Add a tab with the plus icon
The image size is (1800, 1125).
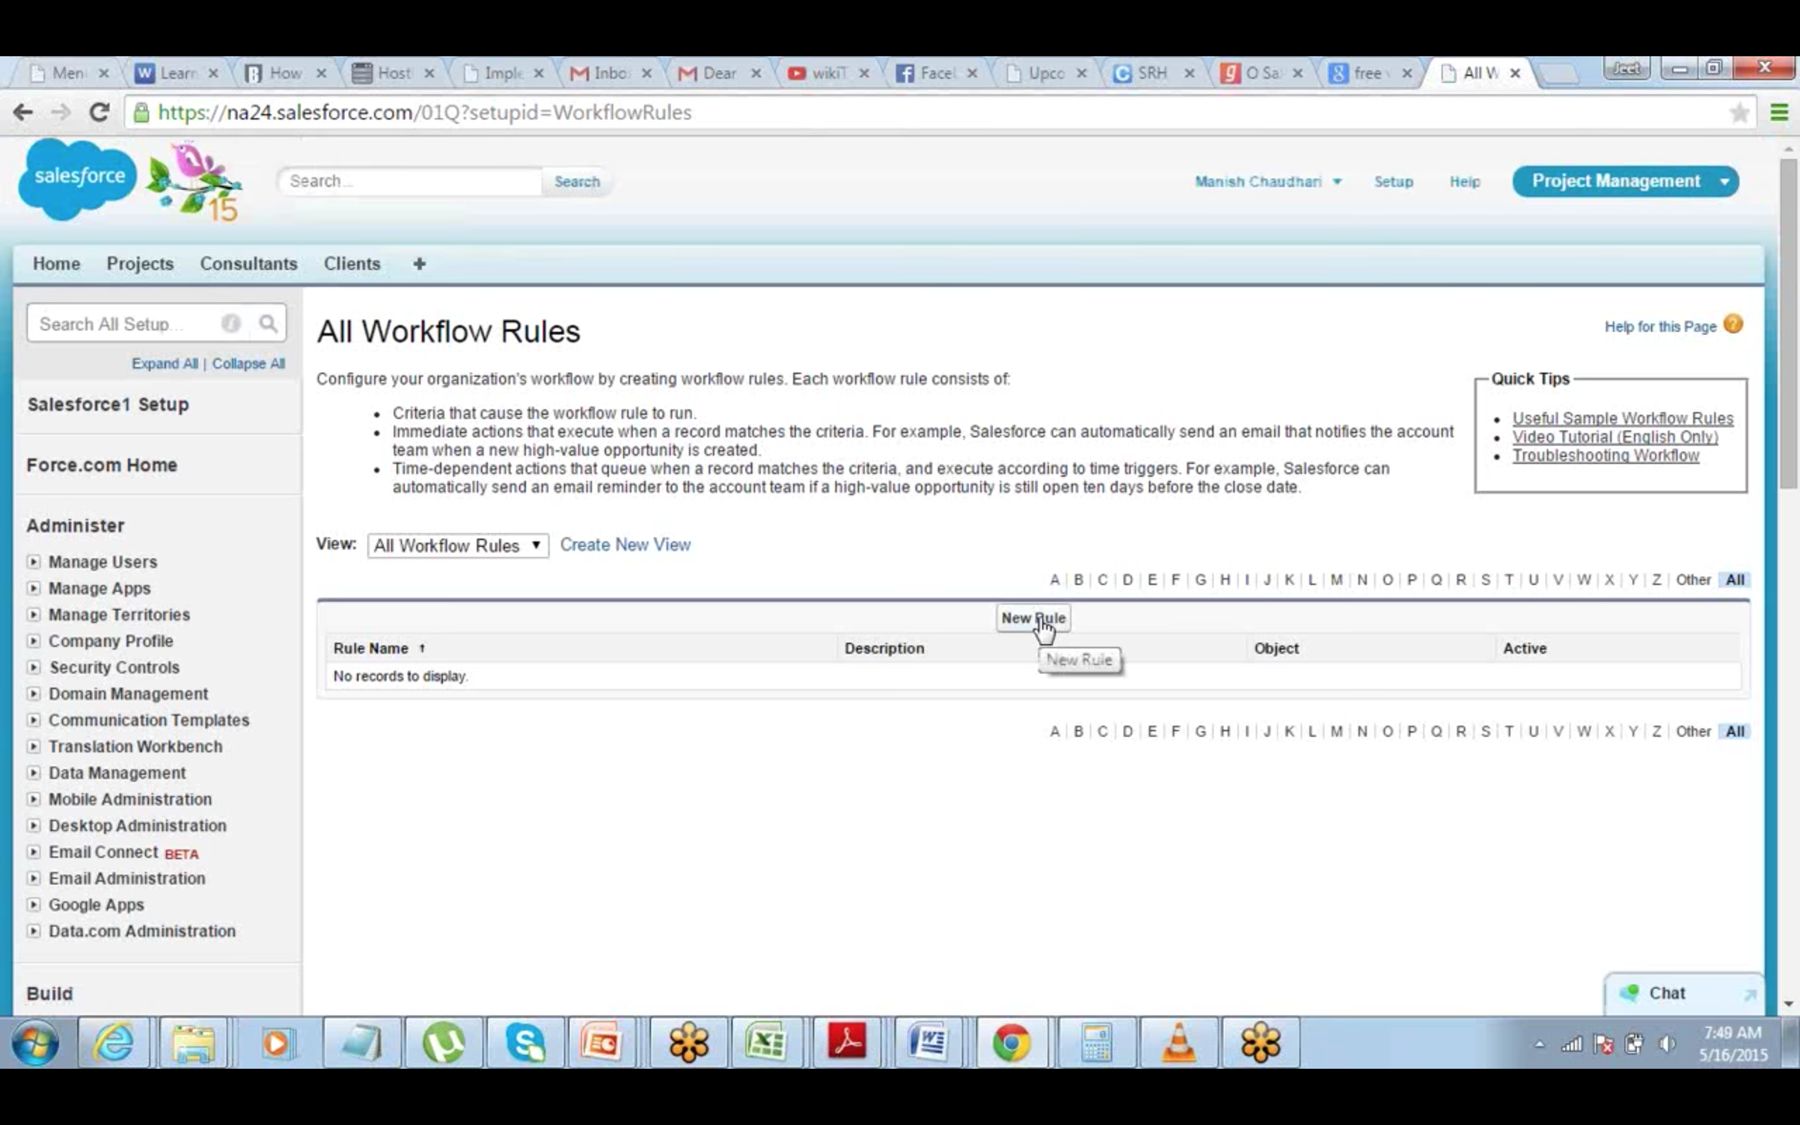coord(419,264)
